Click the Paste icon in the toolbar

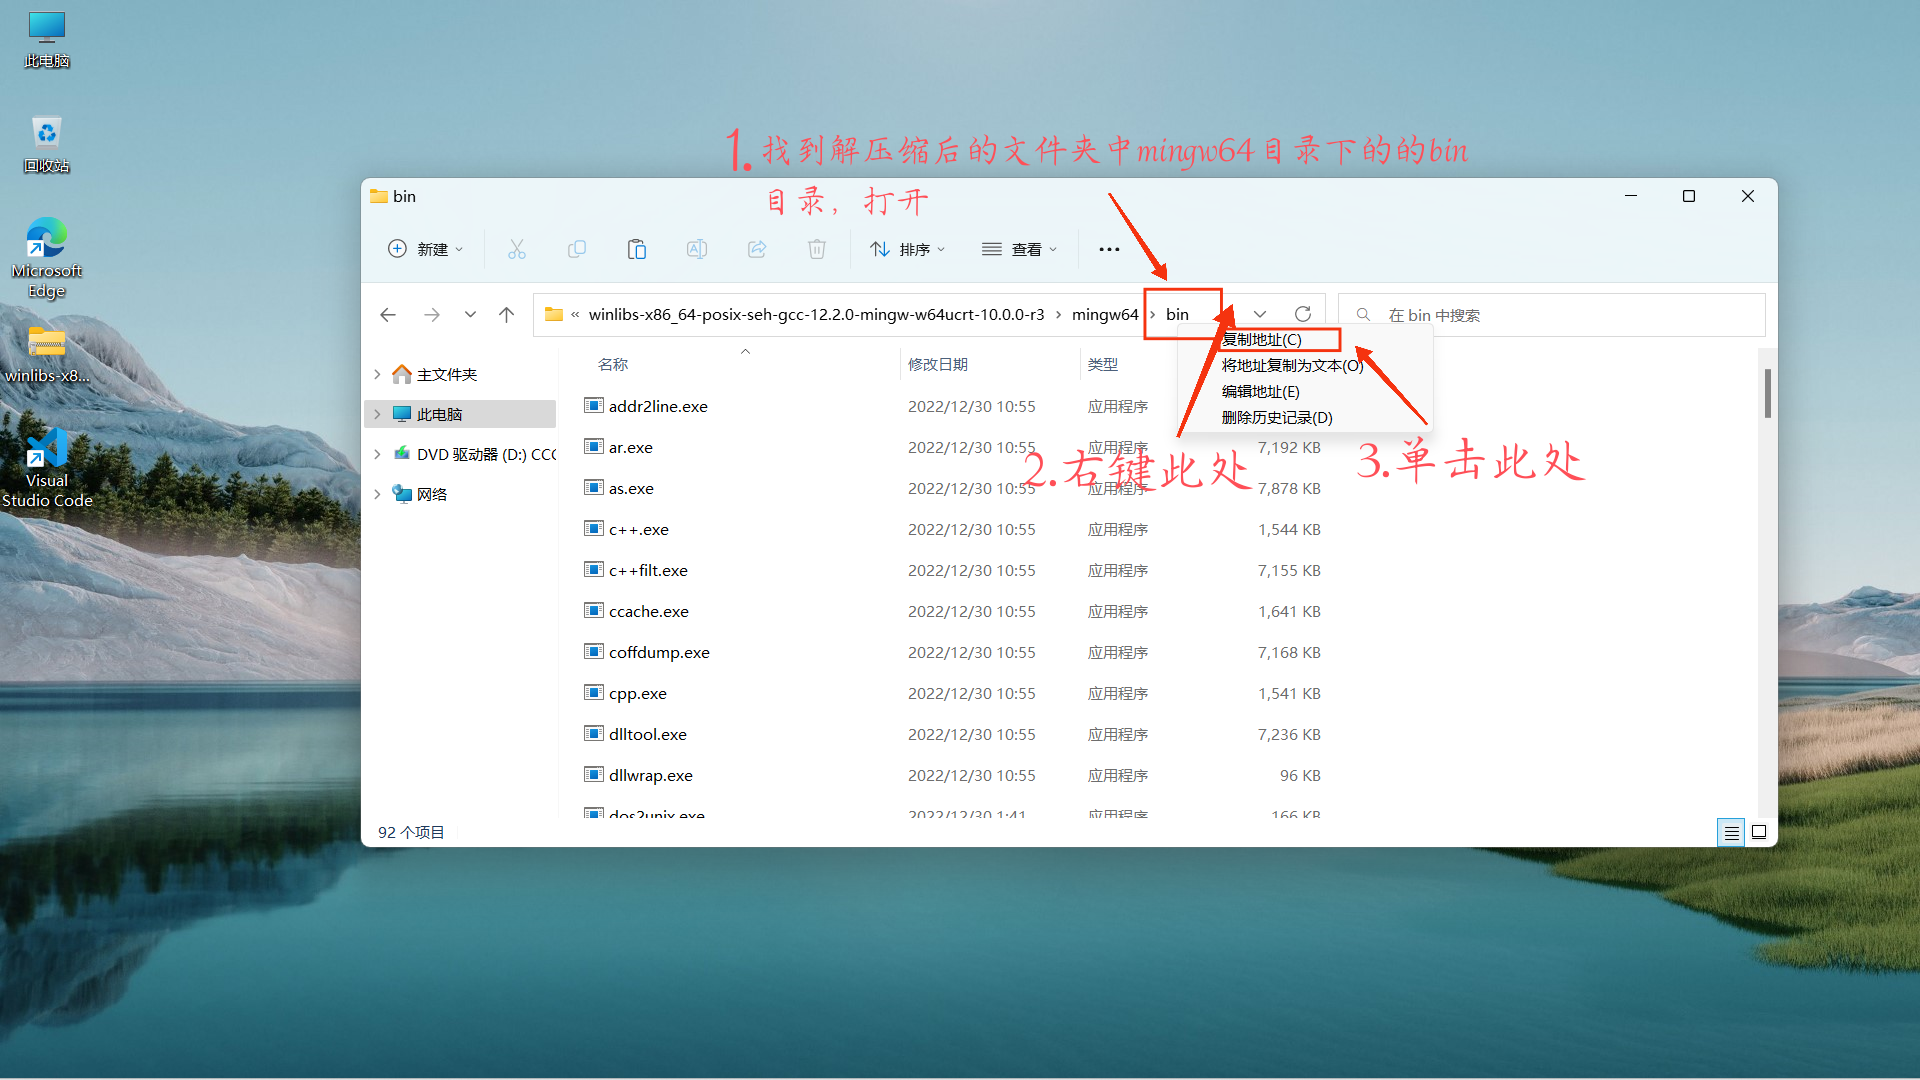coord(637,249)
